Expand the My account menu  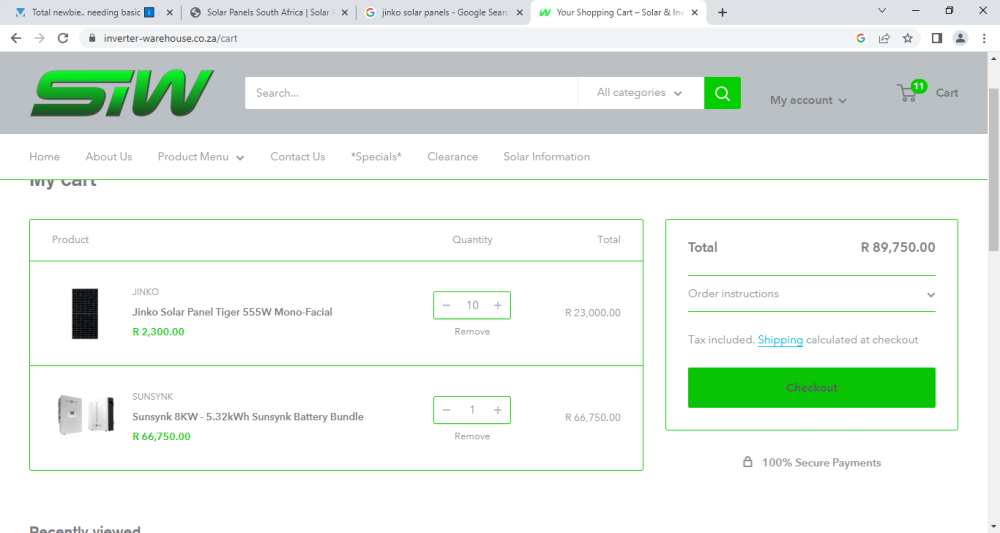(x=808, y=100)
